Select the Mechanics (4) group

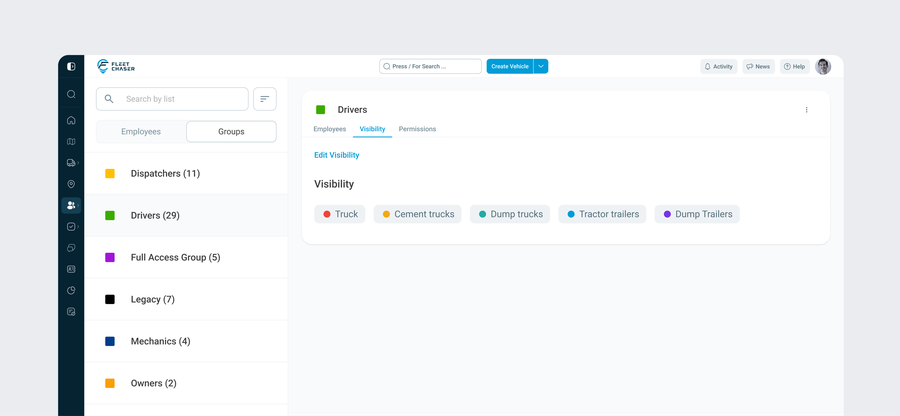186,341
